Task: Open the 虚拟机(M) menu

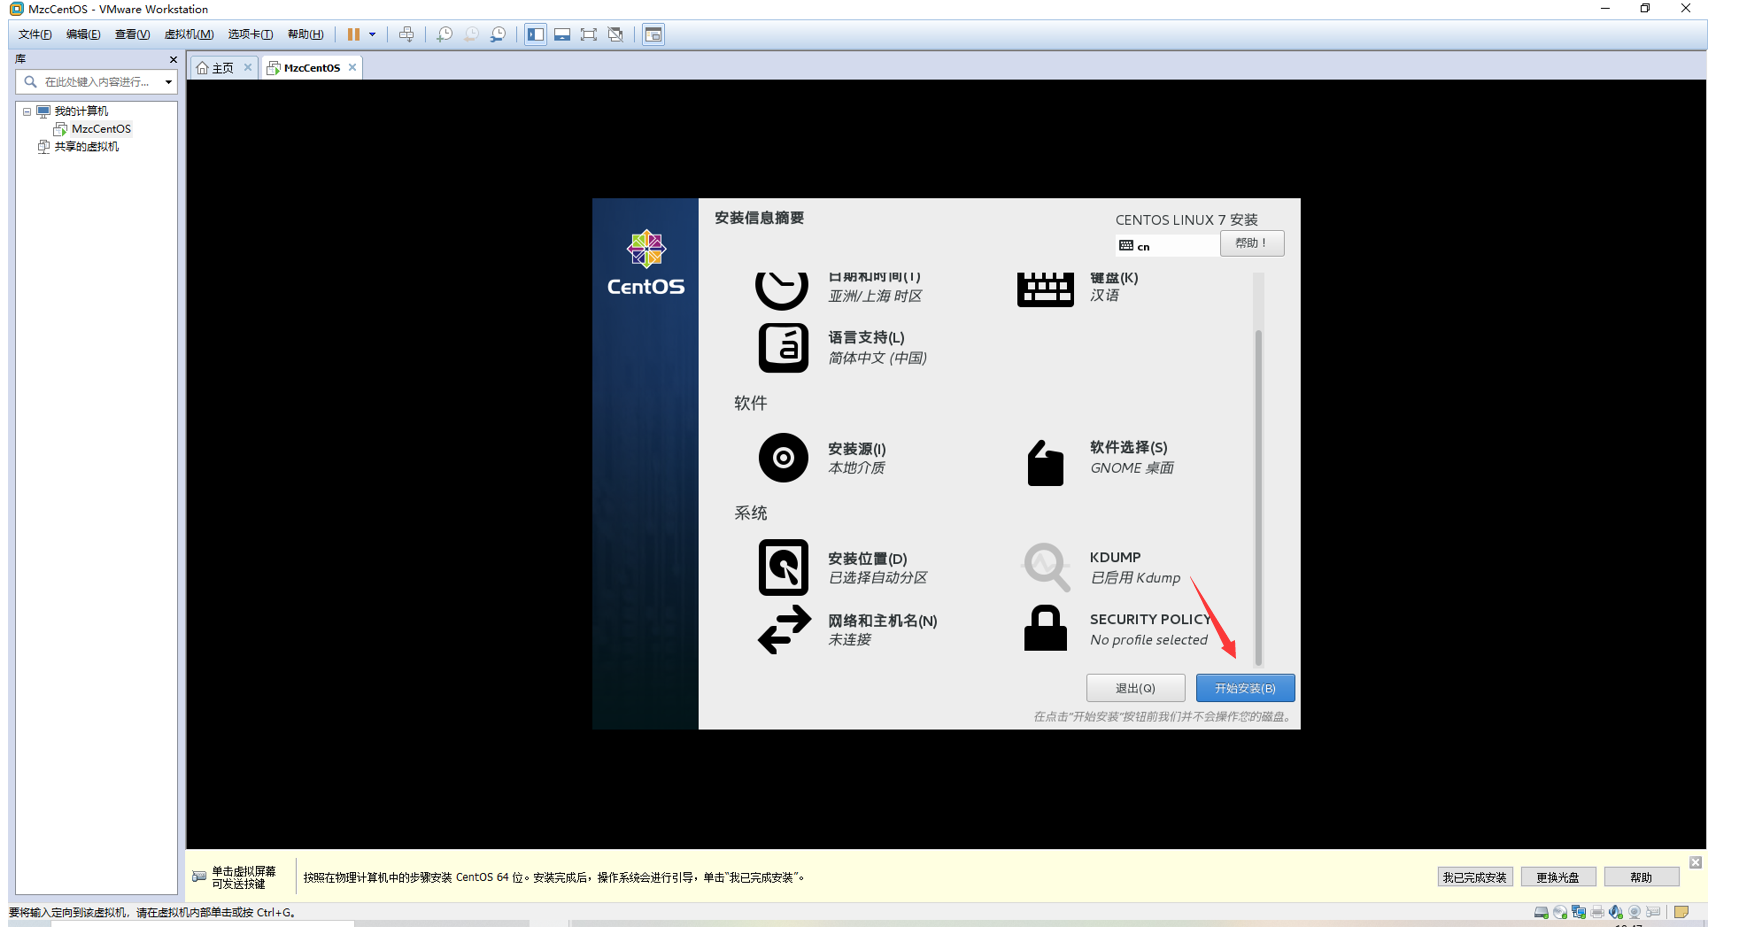Action: pyautogui.click(x=189, y=34)
